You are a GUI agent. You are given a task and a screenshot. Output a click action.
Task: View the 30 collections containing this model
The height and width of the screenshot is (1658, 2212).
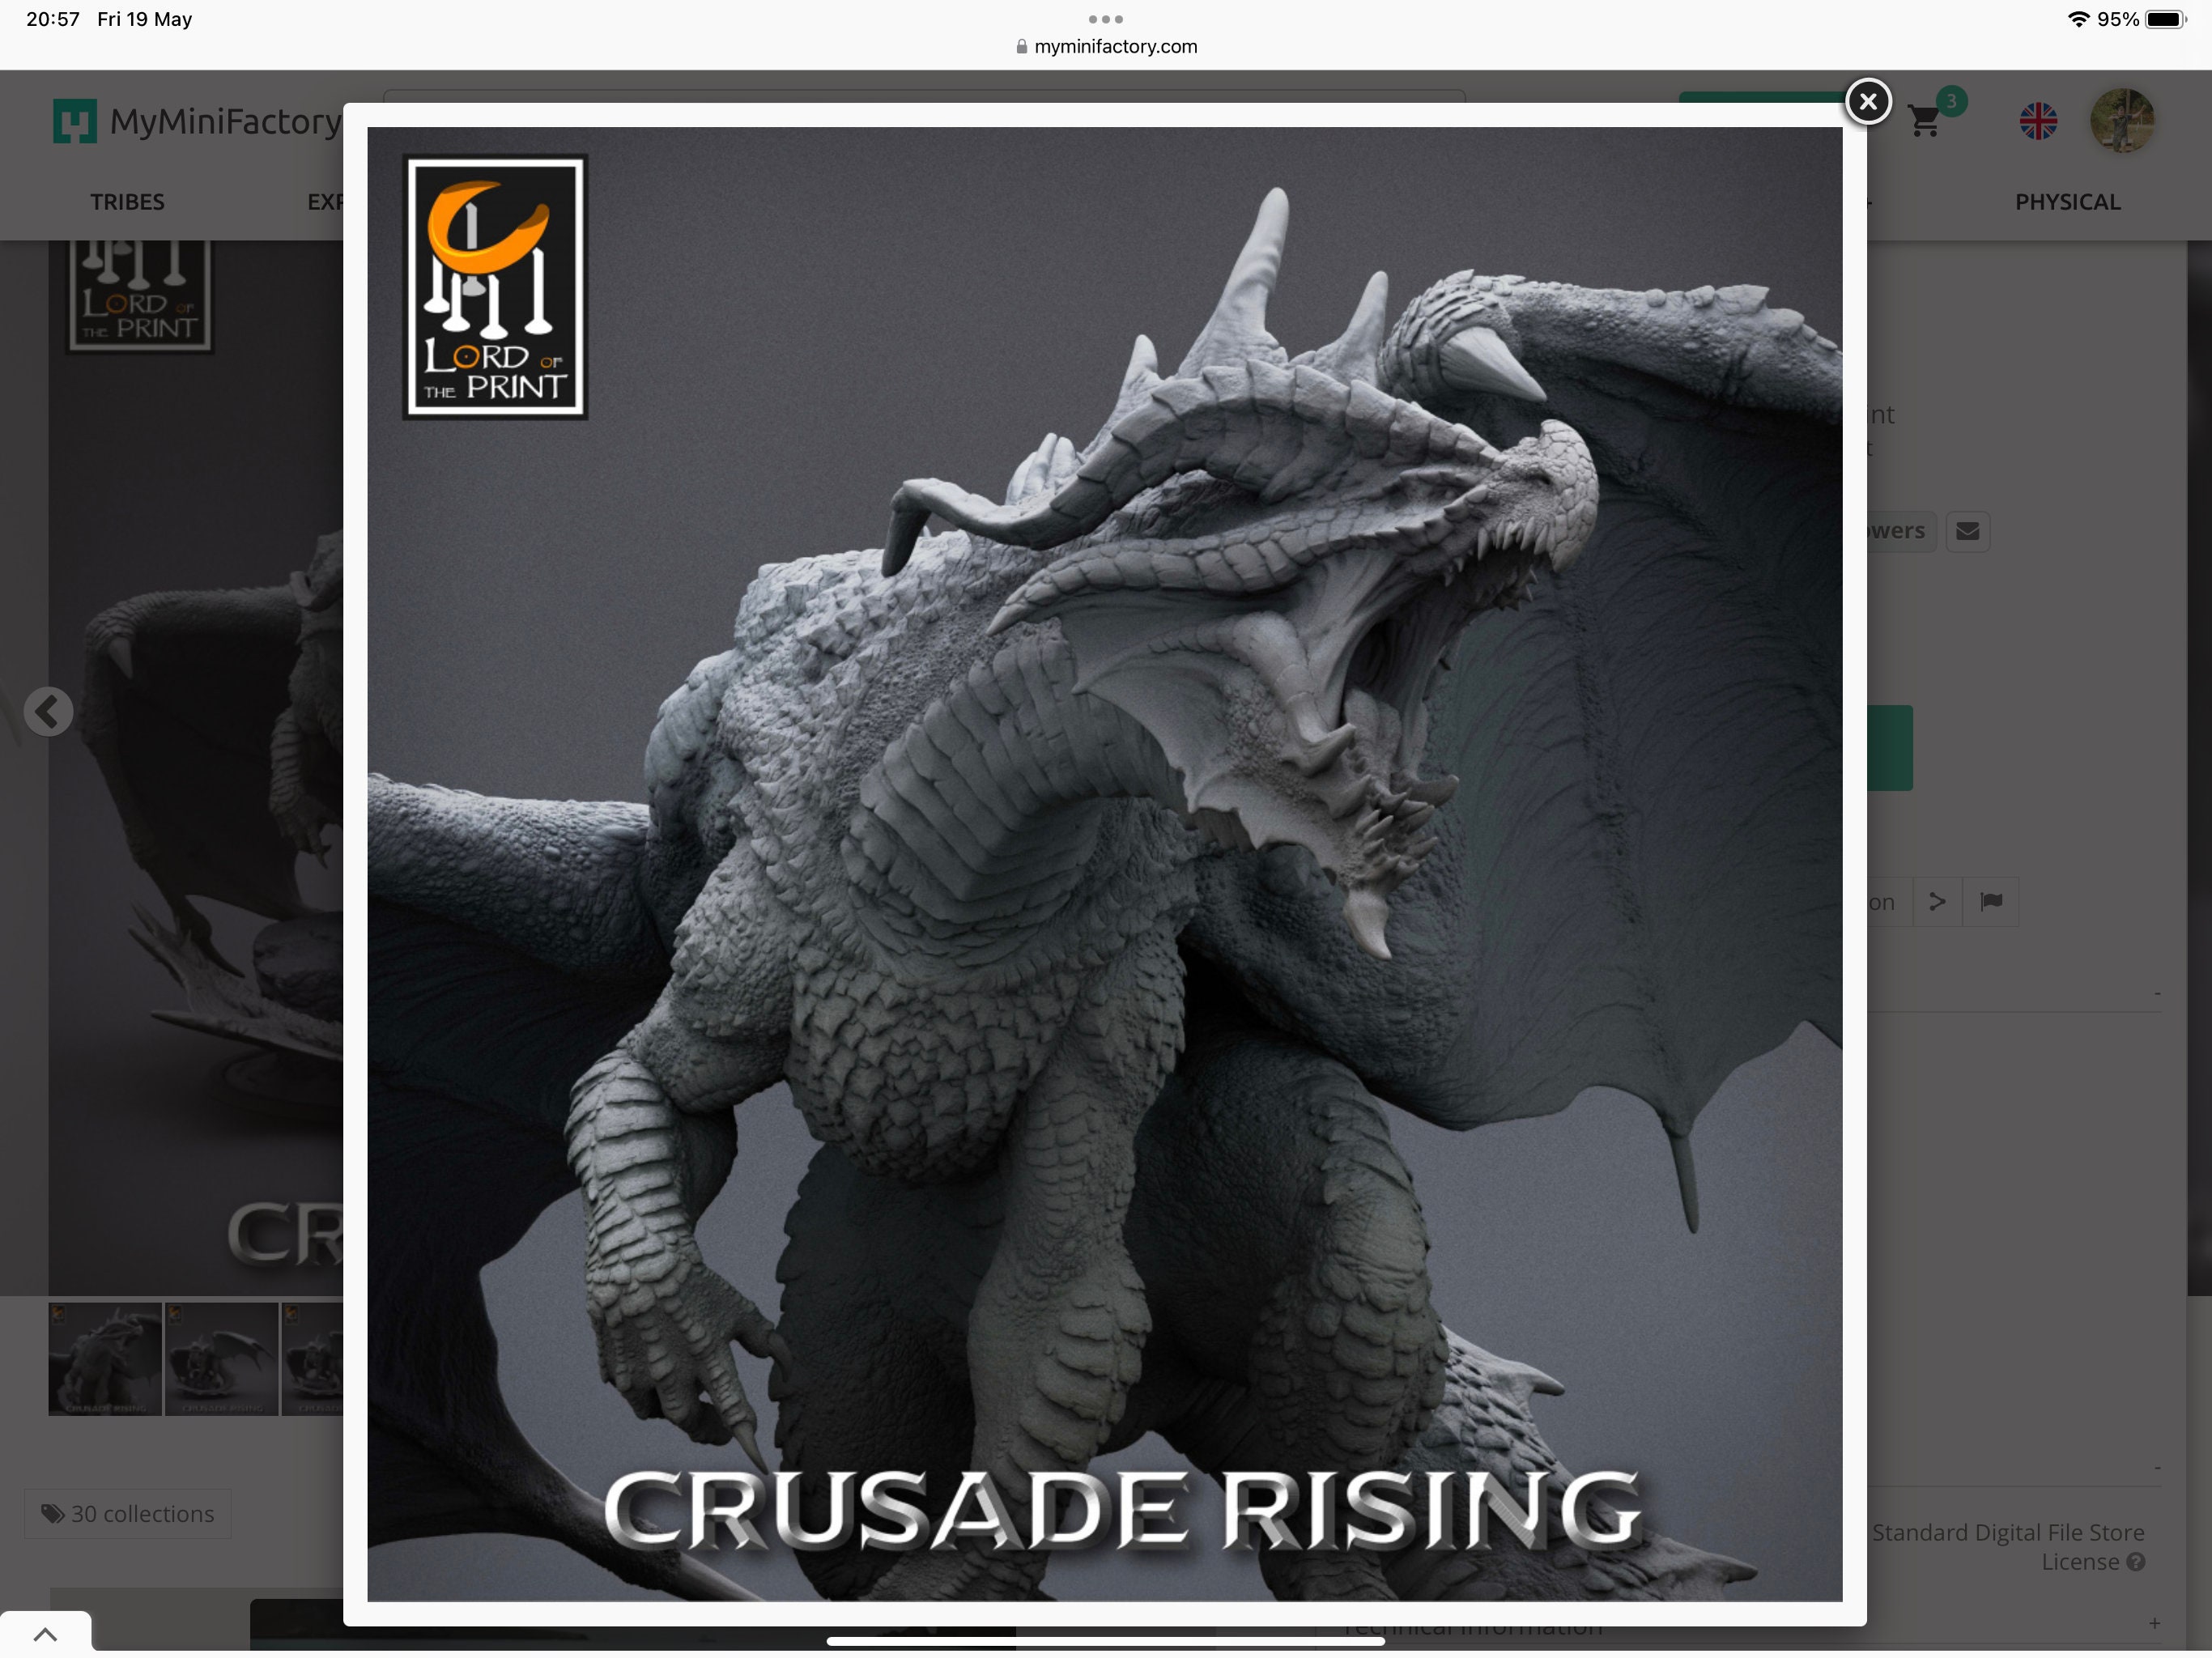pos(127,1514)
